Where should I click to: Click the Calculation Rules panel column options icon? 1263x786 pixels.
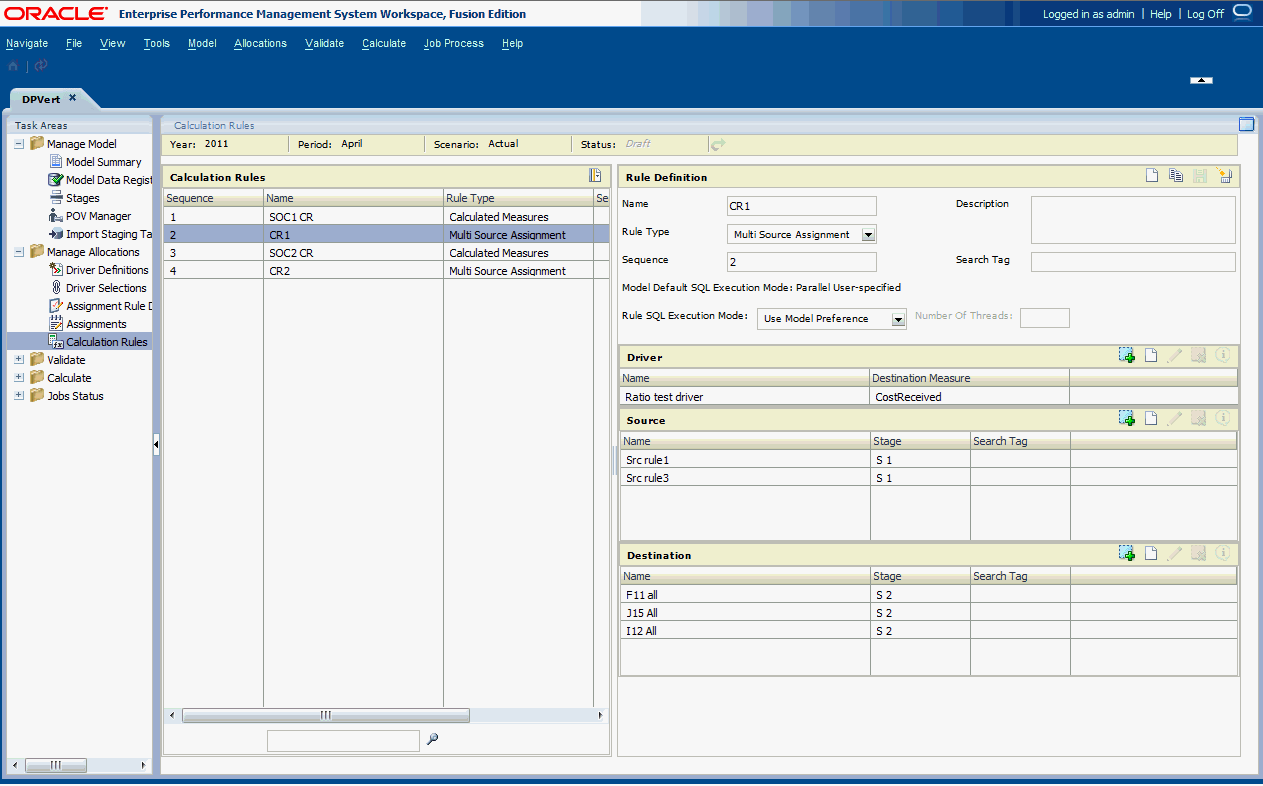595,176
